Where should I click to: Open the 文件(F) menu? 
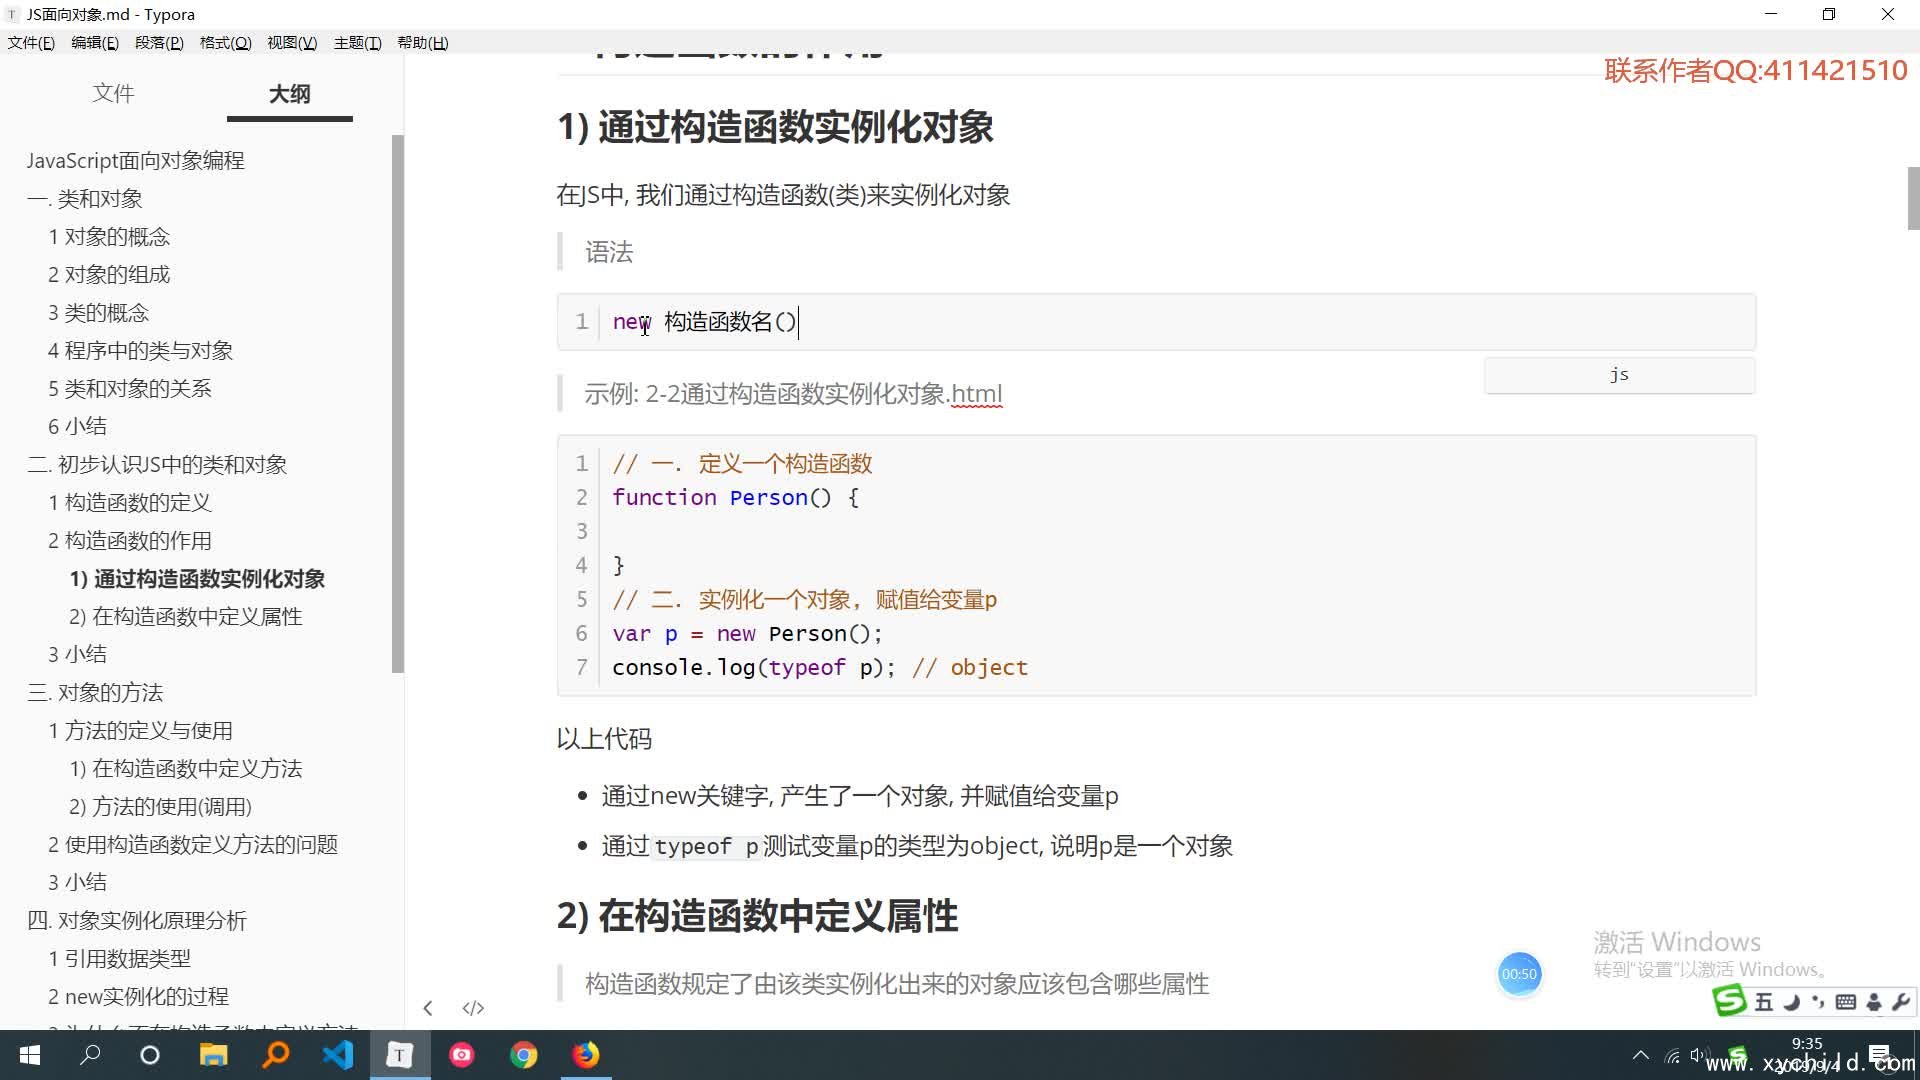click(x=31, y=43)
